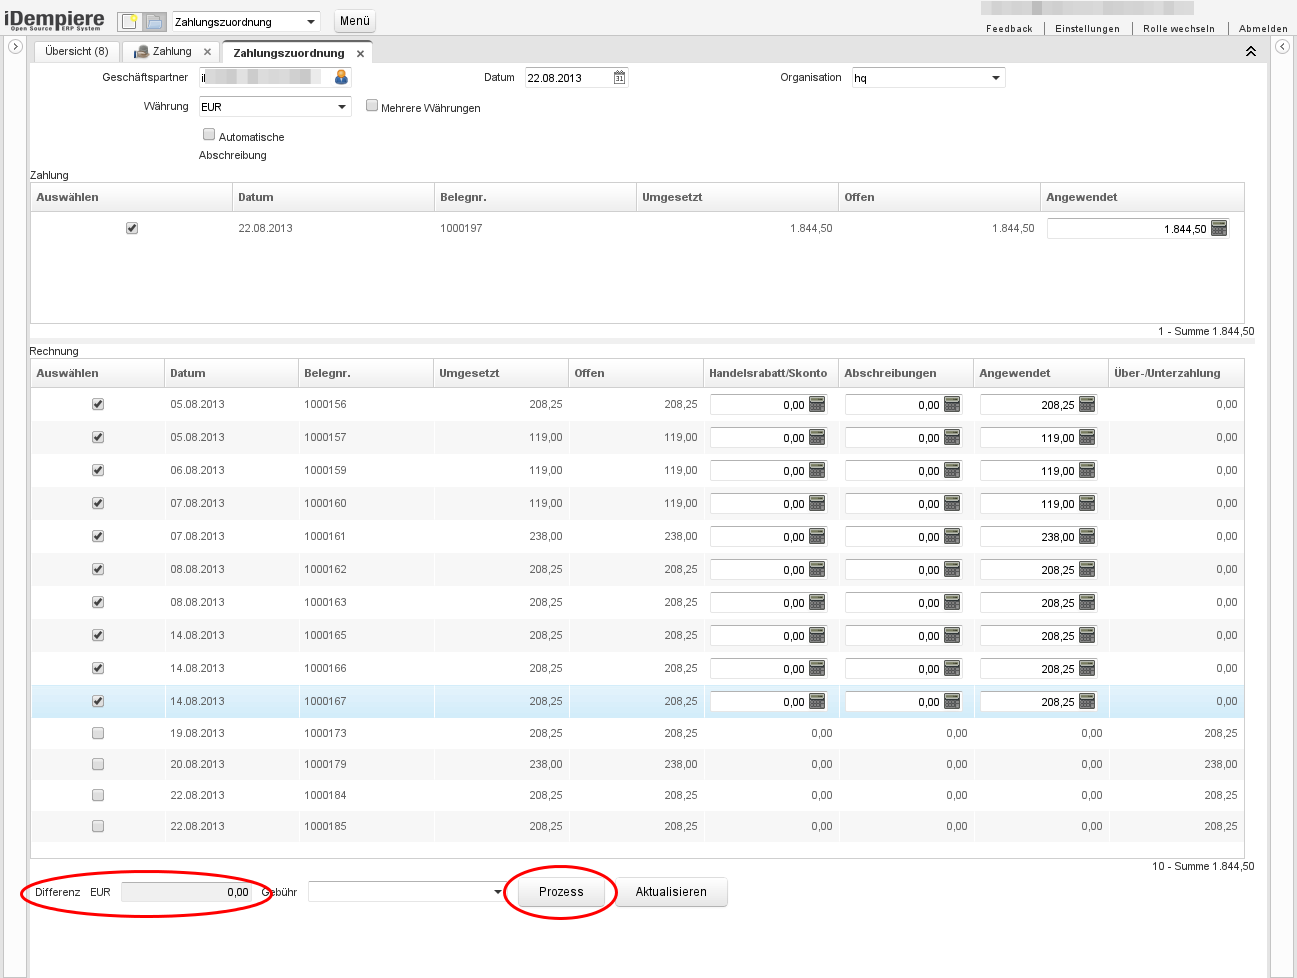Image resolution: width=1297 pixels, height=978 pixels.
Task: Uncheck invoice 1000156 selection checkbox
Action: click(x=98, y=404)
